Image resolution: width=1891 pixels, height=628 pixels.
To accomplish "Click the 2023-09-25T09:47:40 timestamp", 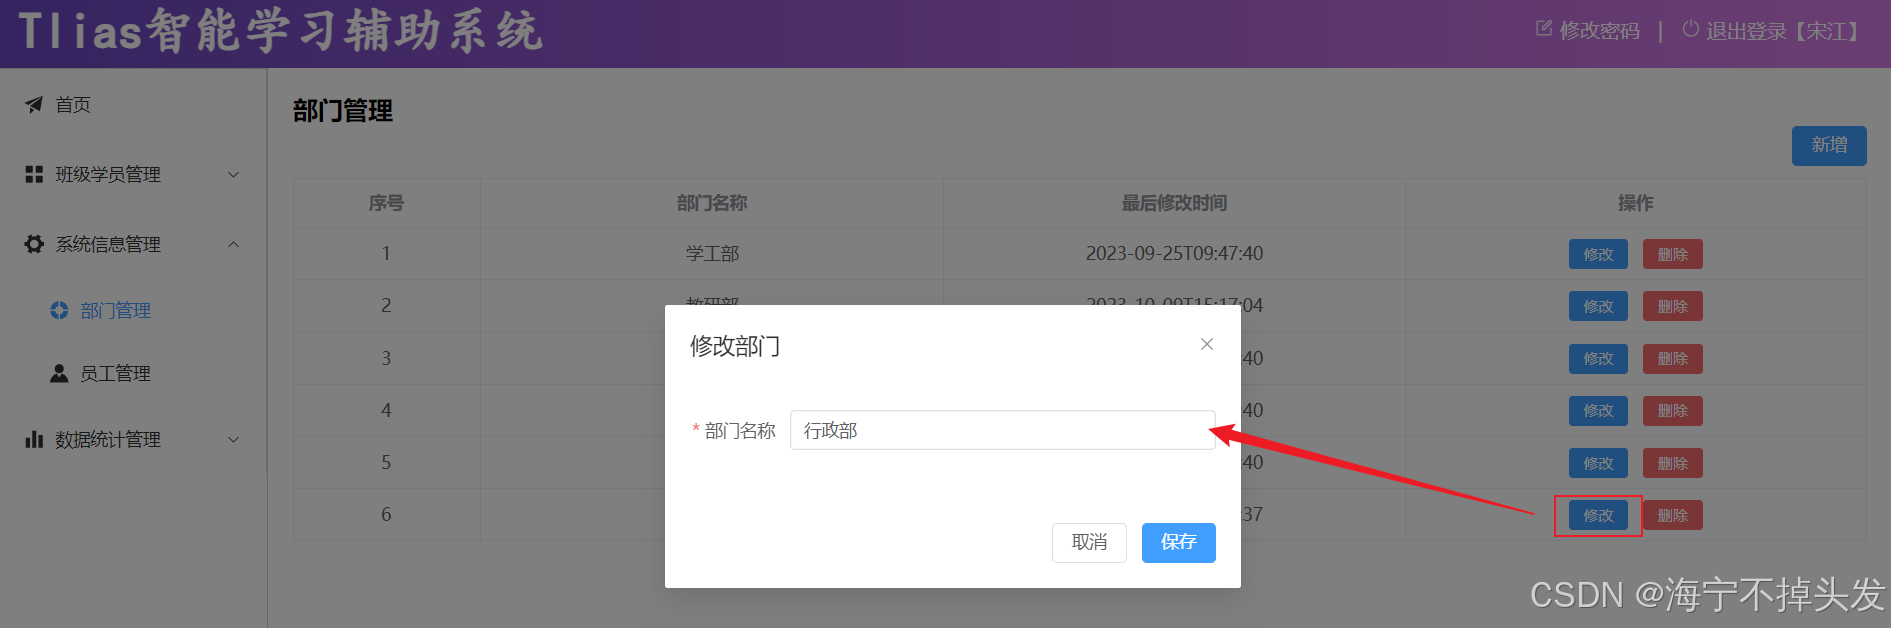I will (x=1174, y=253).
